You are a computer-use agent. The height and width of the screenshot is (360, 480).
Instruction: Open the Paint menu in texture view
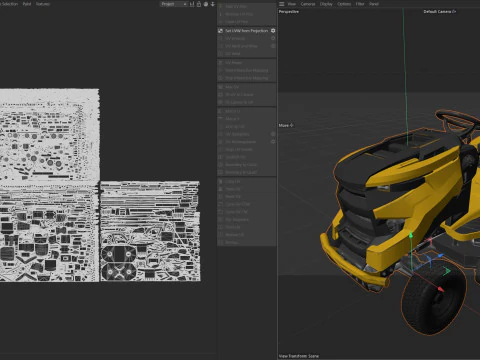[27, 4]
